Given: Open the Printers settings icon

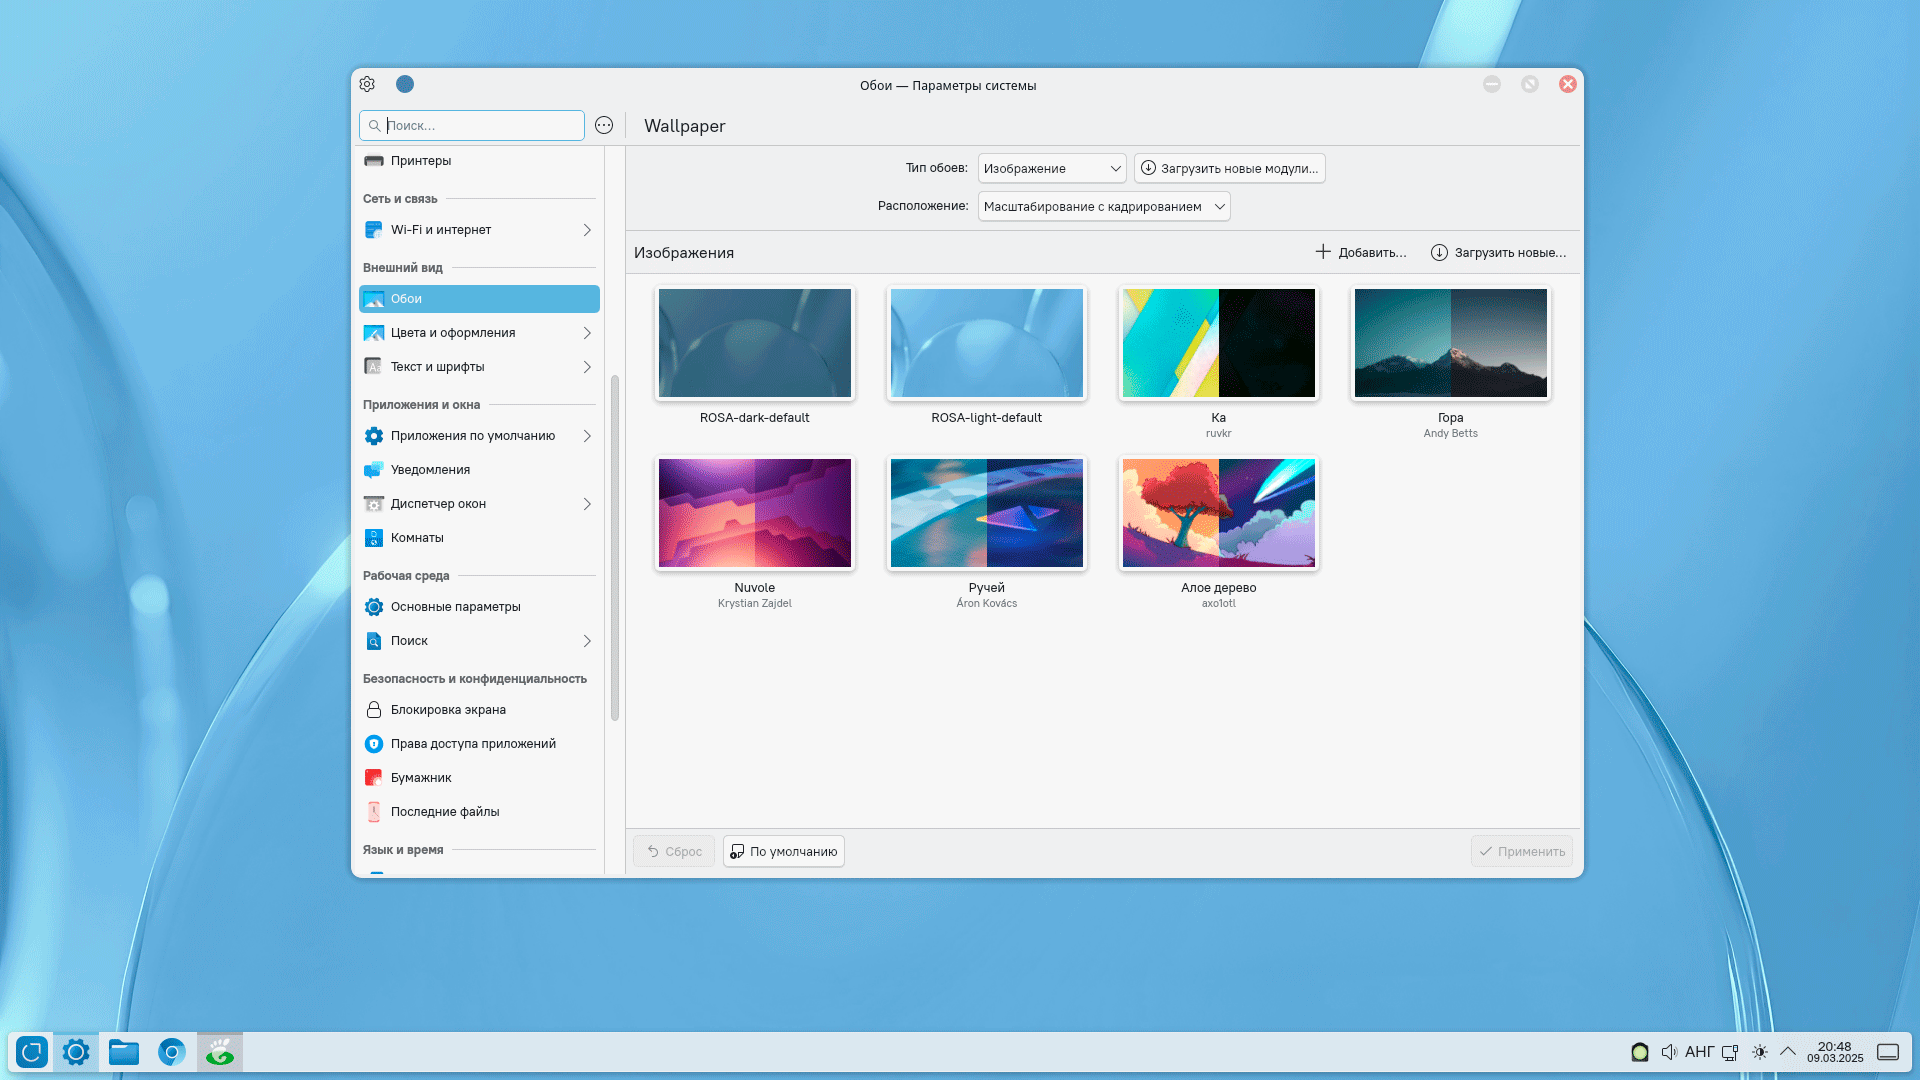Looking at the screenshot, I should (x=373, y=161).
